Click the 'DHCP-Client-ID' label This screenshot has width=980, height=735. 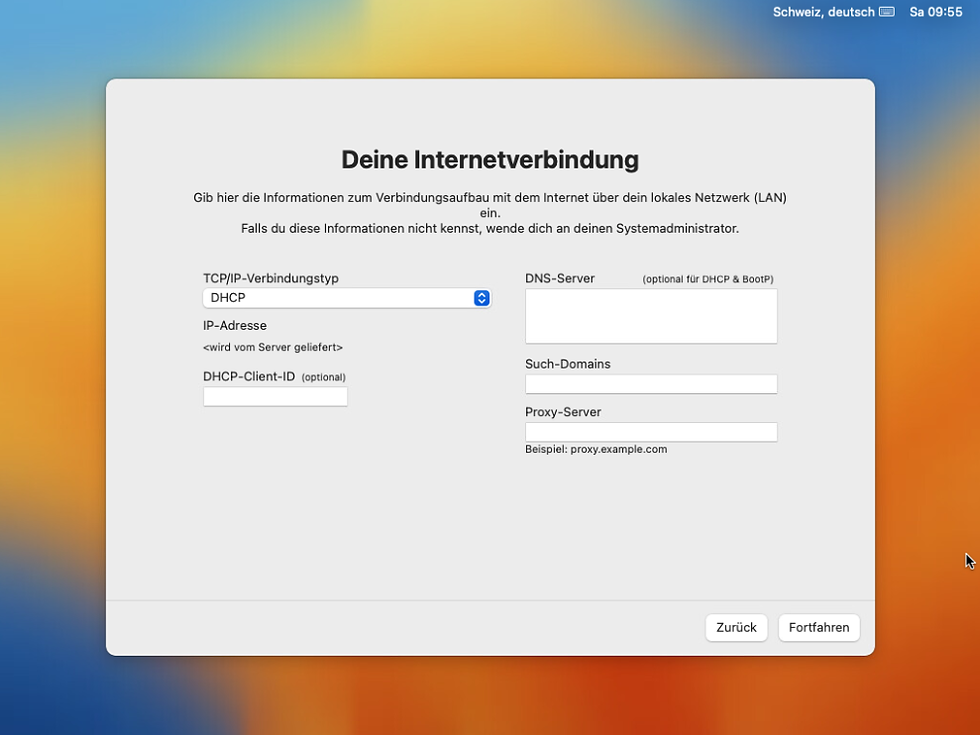[x=249, y=376]
